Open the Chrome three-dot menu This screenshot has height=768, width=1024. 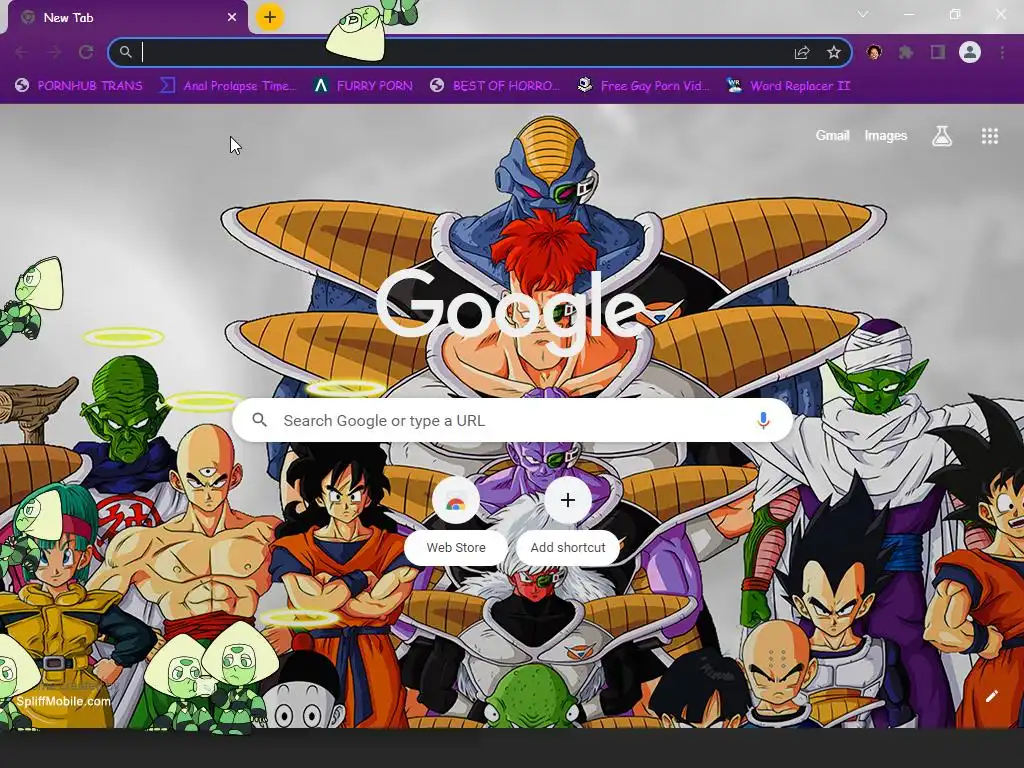(1002, 52)
